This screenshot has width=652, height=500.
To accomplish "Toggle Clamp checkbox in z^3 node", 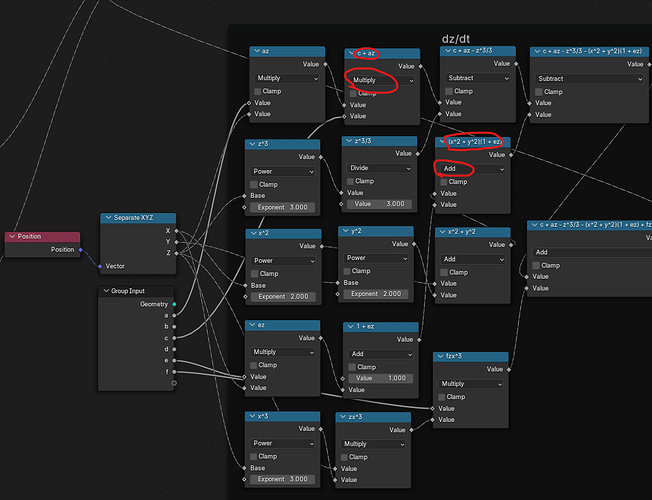I will pos(254,184).
